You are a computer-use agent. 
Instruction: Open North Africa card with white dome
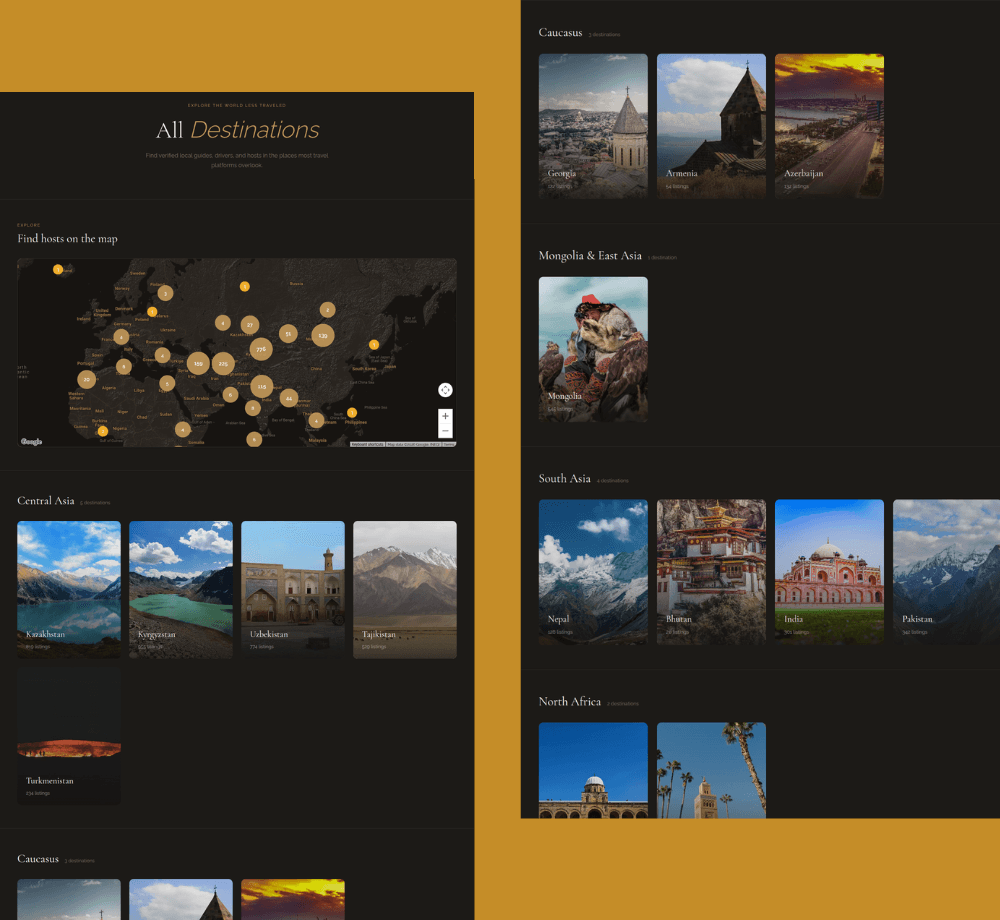593,770
